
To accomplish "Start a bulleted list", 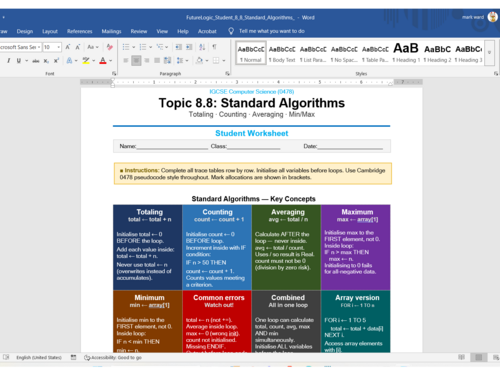I will [126, 47].
